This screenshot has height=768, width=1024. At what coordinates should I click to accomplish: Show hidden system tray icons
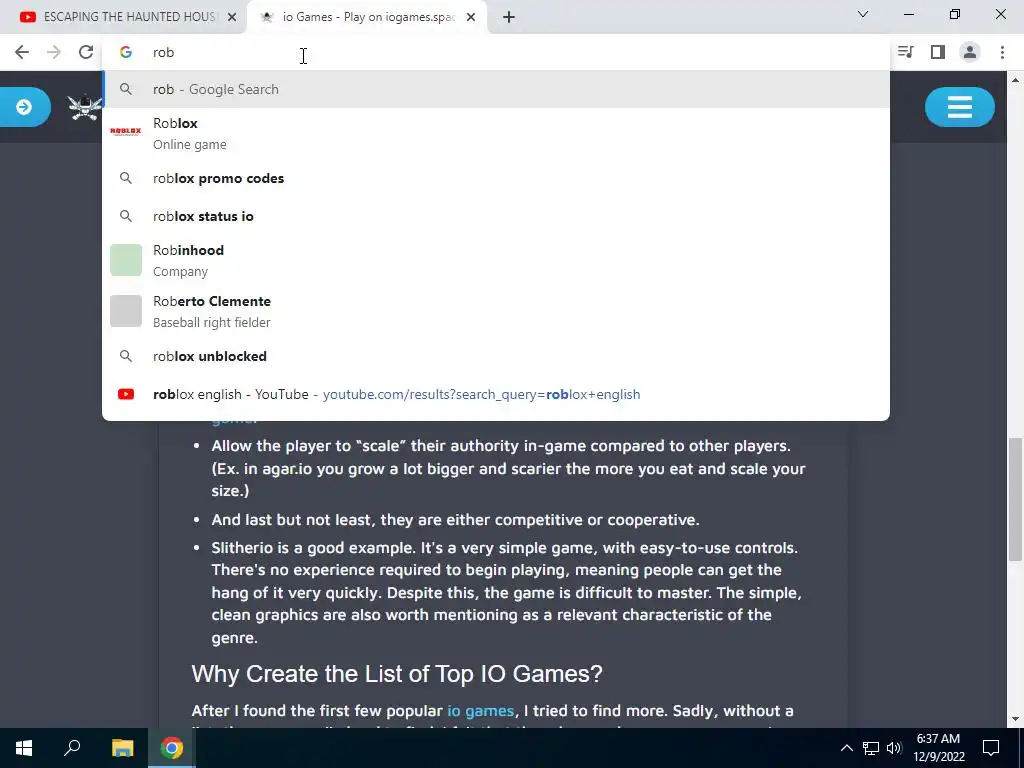(846, 748)
